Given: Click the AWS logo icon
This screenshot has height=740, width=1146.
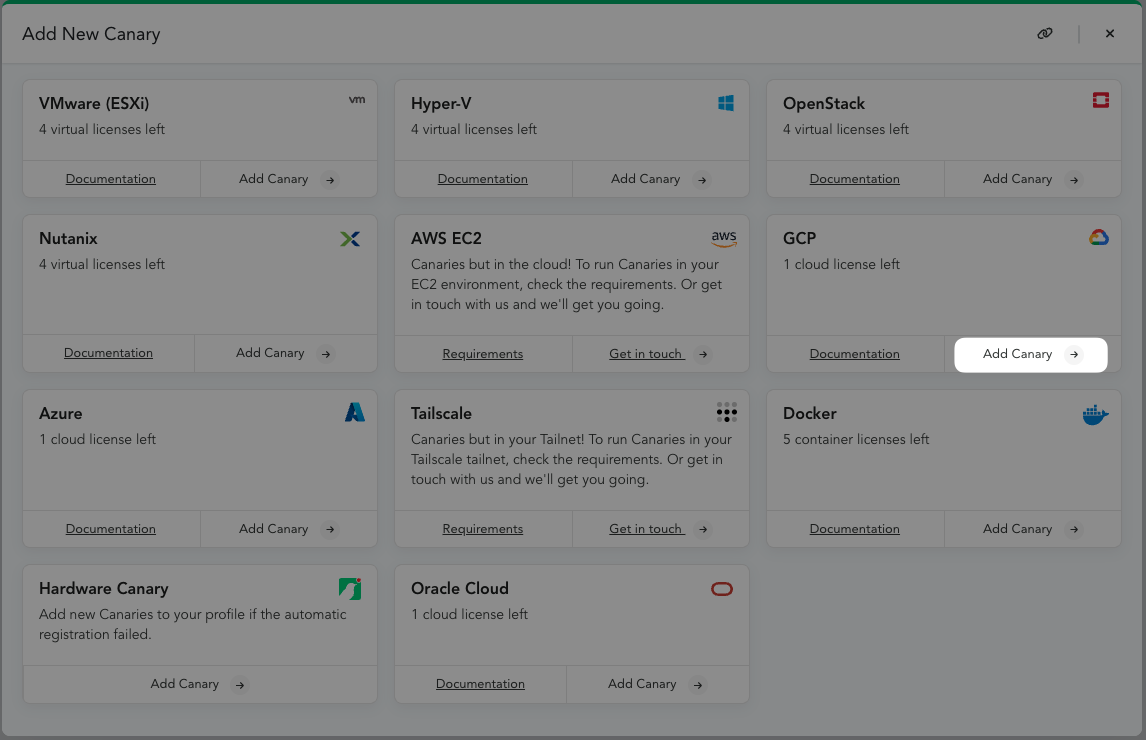Looking at the screenshot, I should (724, 238).
